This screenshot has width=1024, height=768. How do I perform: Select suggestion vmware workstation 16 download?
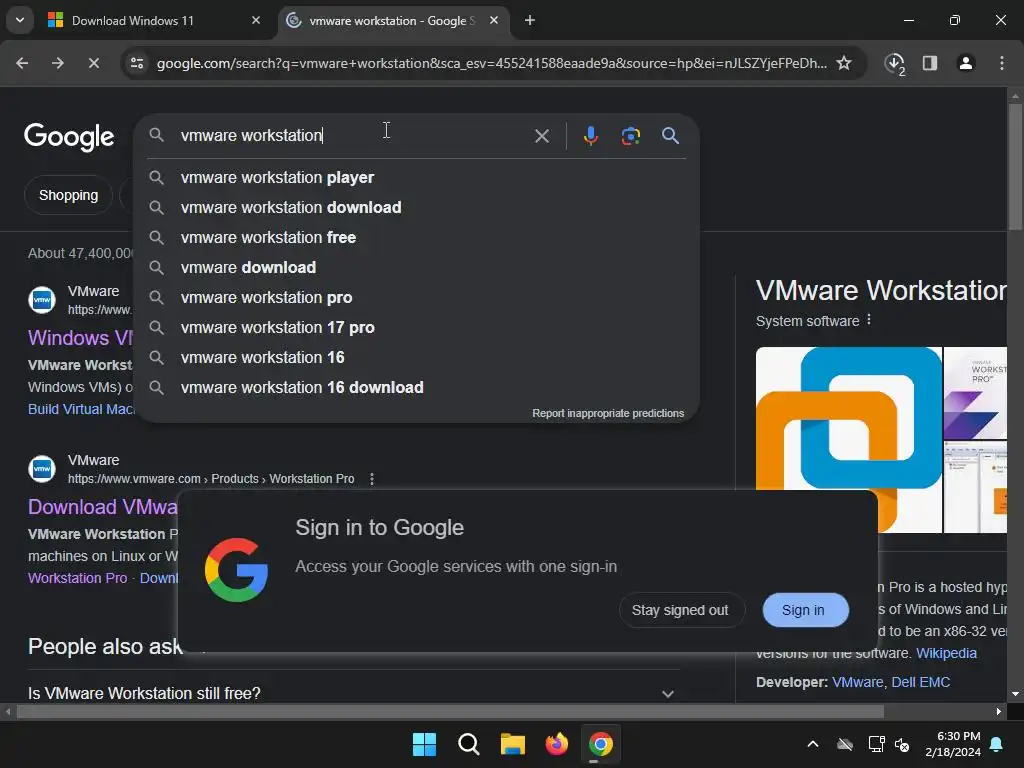(x=417, y=388)
